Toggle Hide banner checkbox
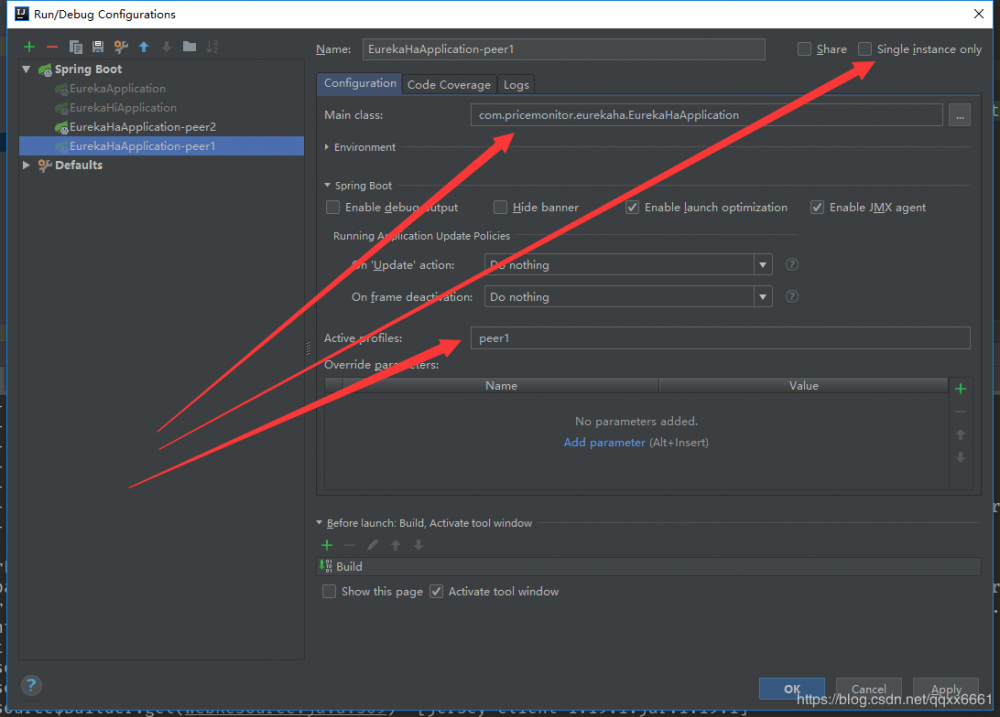 tap(501, 207)
